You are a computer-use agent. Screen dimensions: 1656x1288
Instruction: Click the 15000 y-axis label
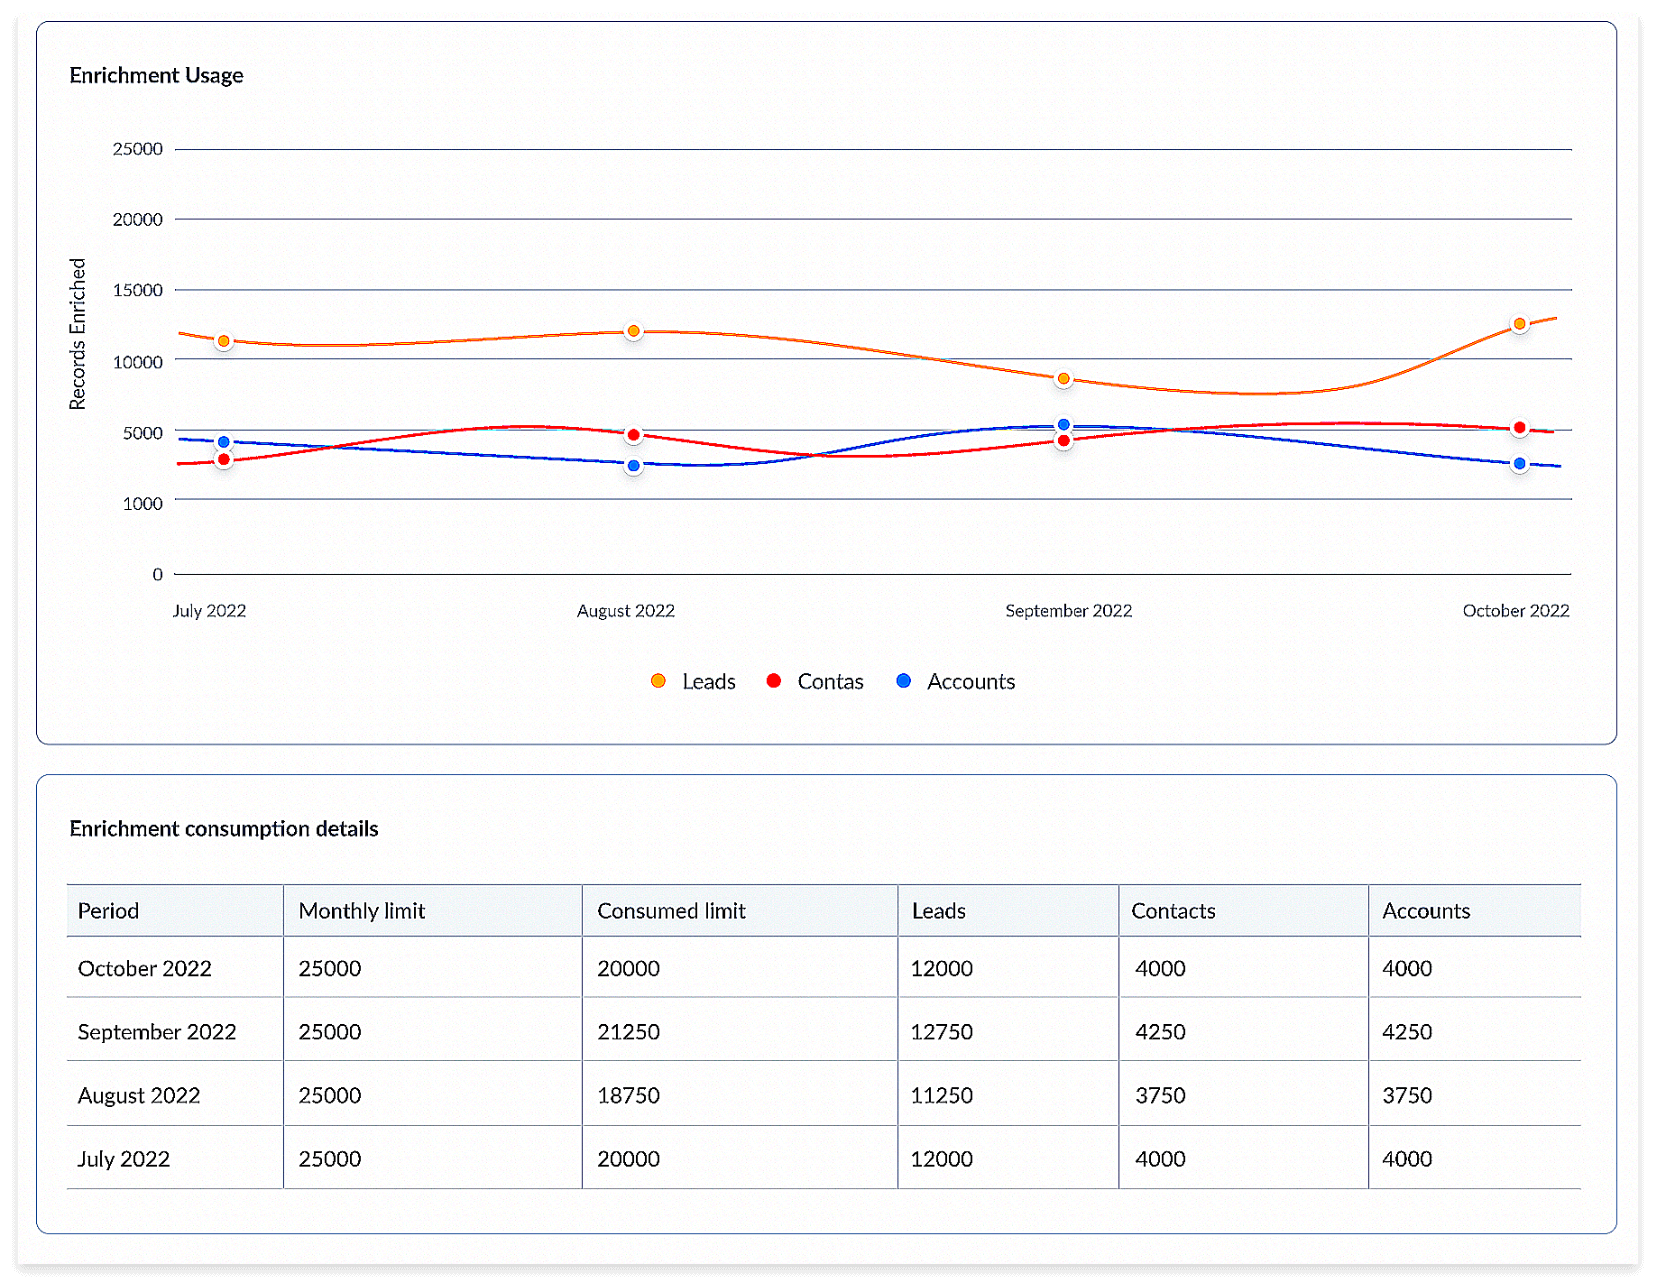click(138, 290)
